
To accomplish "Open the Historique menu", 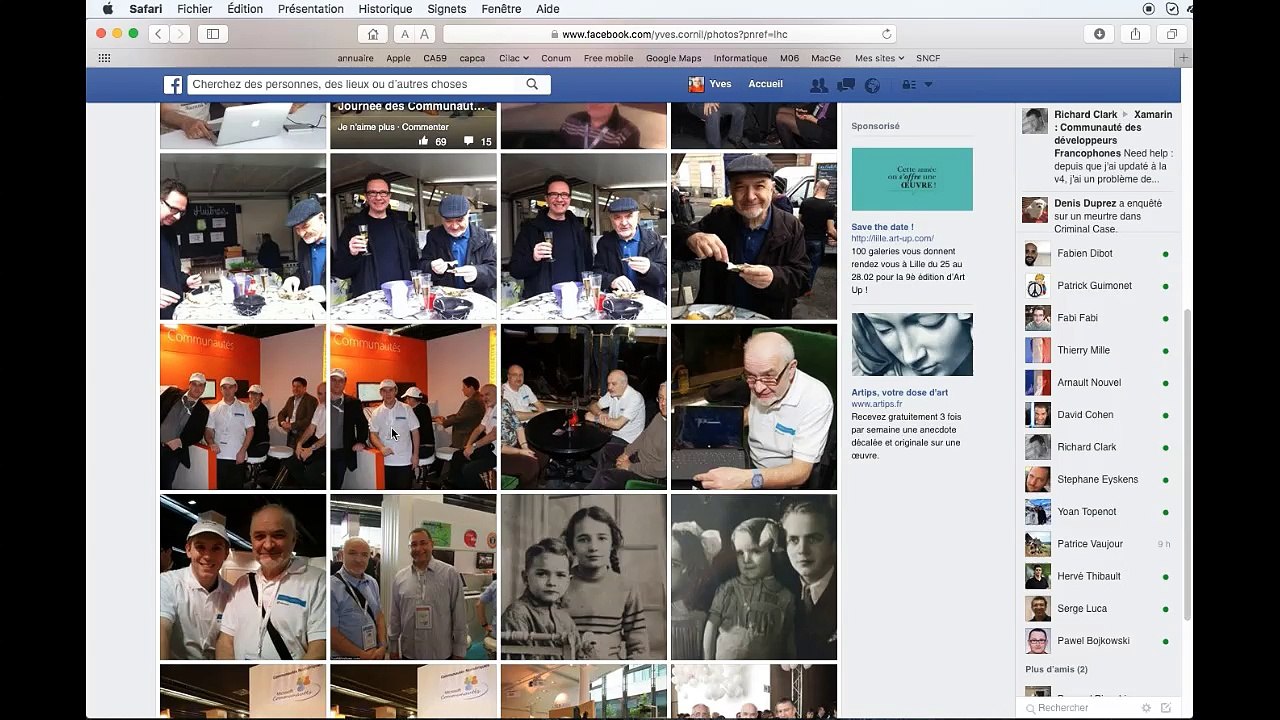I will pyautogui.click(x=385, y=9).
